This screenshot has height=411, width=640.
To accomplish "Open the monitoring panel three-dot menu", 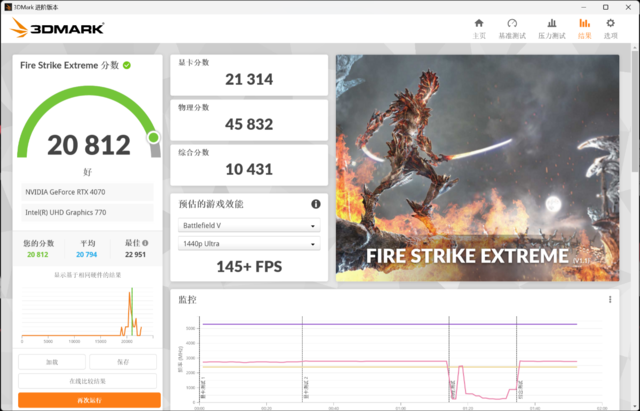I will (610, 300).
